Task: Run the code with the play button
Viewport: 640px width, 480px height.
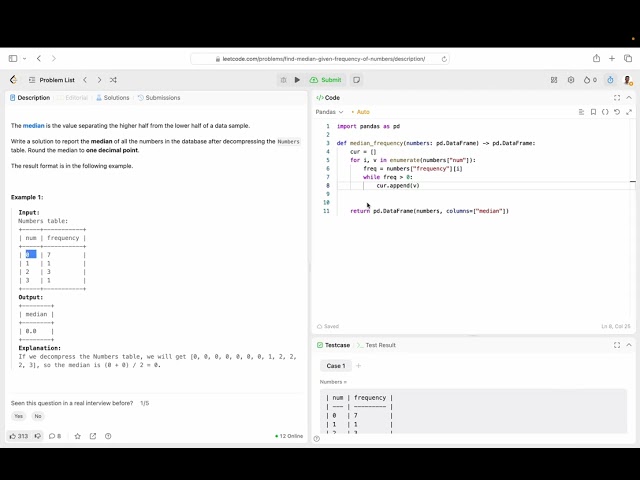Action: point(297,80)
